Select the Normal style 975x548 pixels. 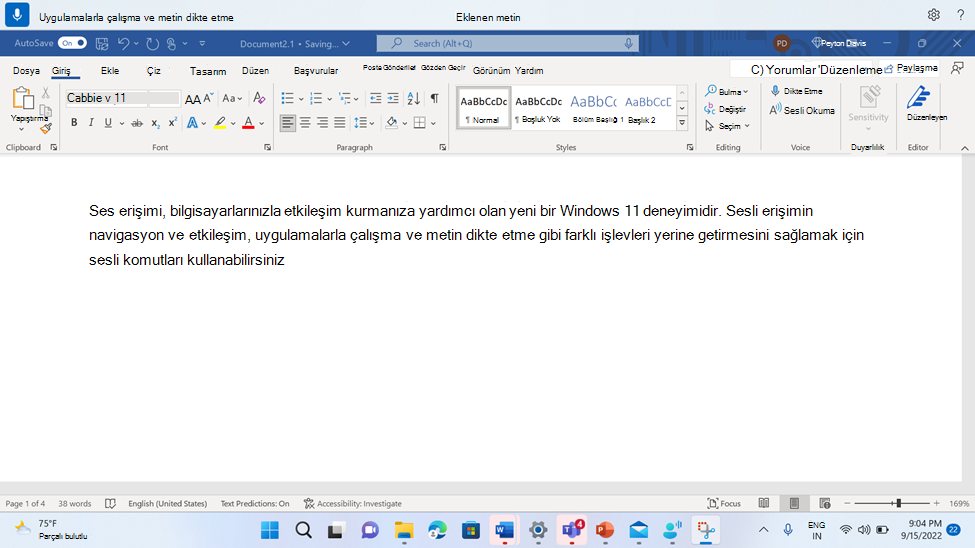pyautogui.click(x=483, y=108)
